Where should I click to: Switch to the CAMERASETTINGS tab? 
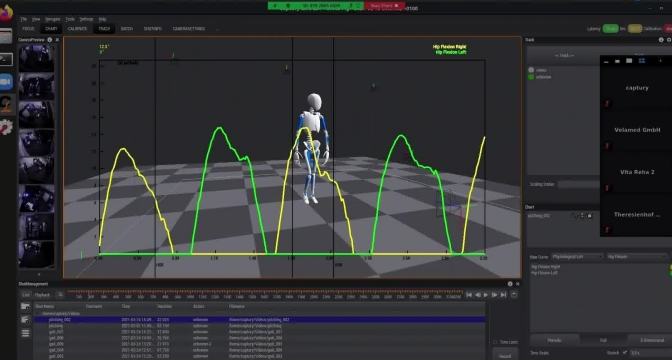pyautogui.click(x=189, y=29)
